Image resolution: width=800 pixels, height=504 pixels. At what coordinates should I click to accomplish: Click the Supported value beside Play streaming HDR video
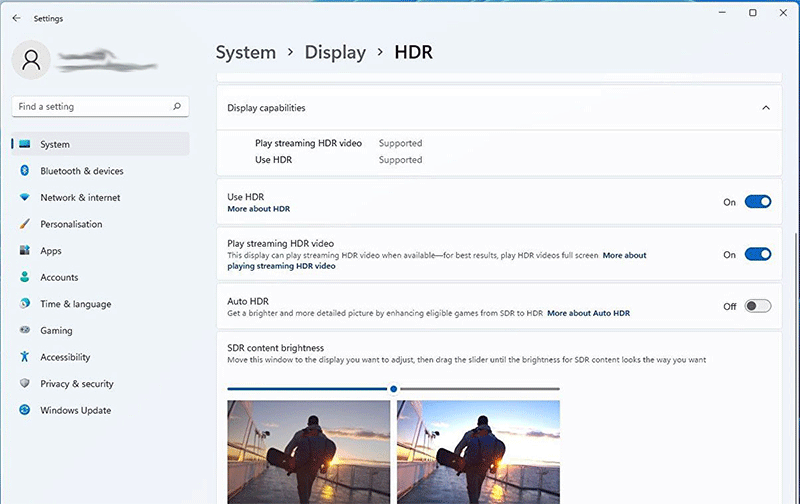(401, 143)
